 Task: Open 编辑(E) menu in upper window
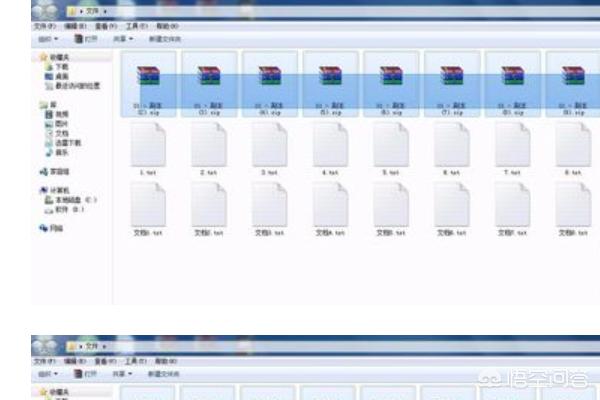[x=75, y=26]
